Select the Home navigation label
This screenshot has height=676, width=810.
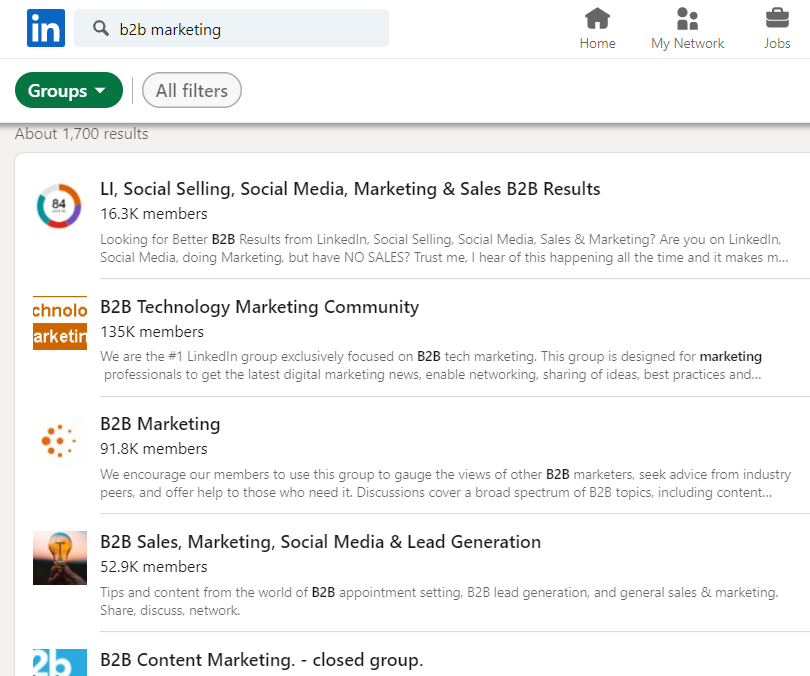pos(597,43)
